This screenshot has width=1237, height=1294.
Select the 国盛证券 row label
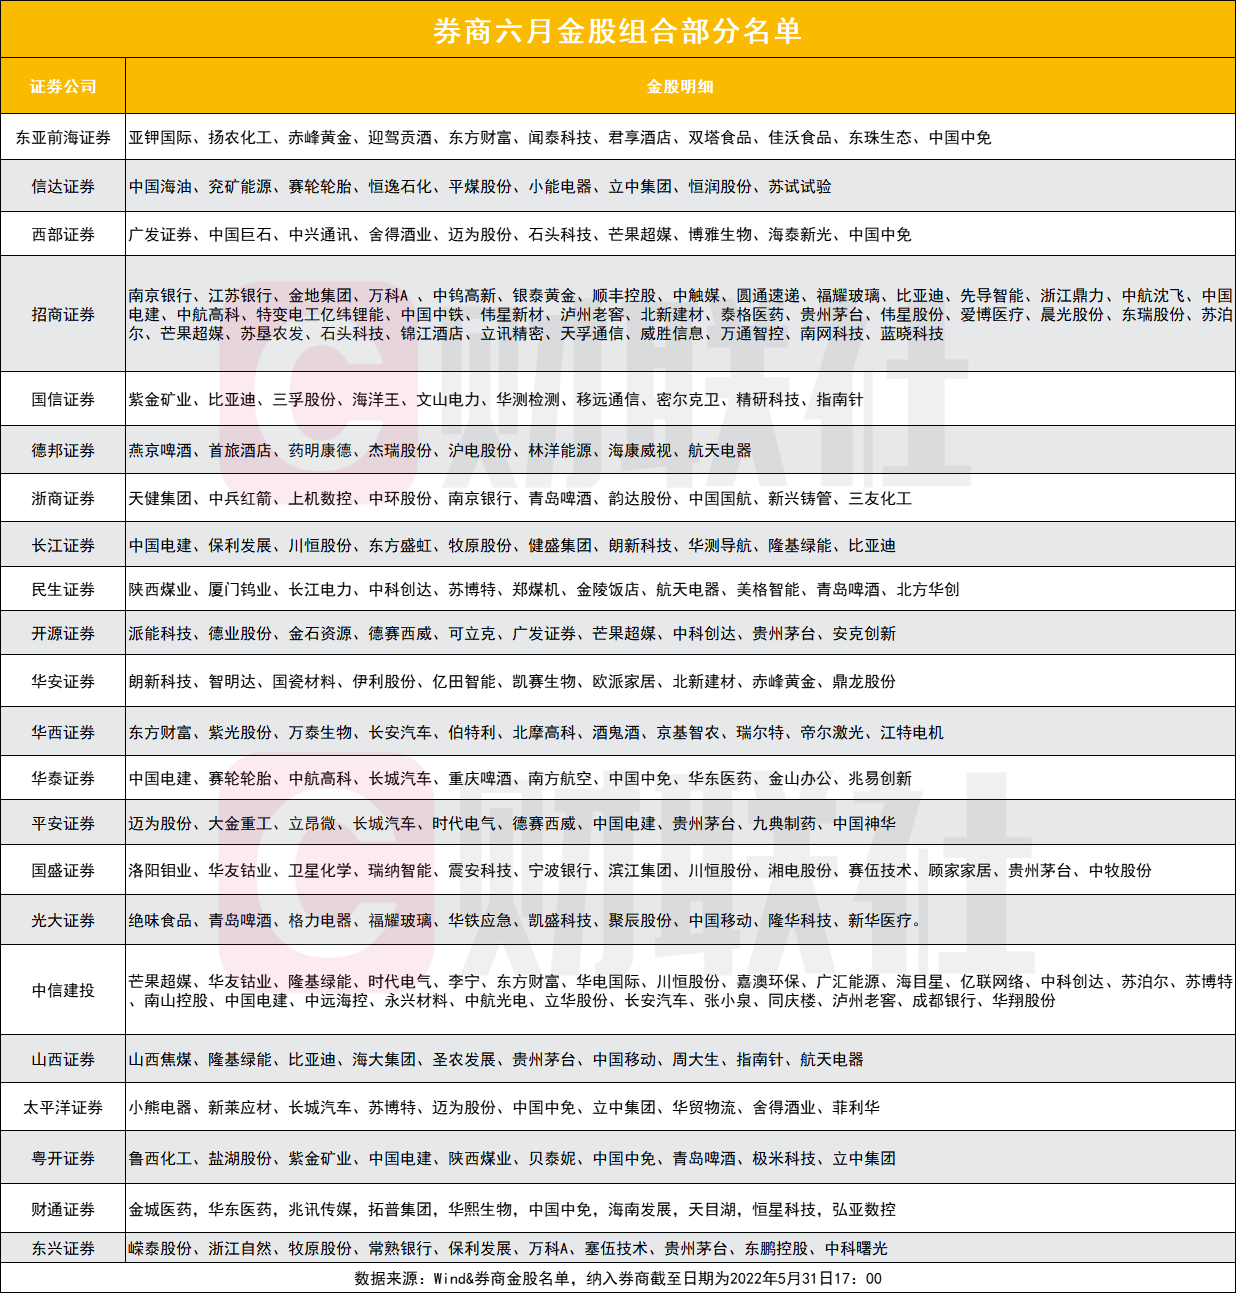click(x=63, y=871)
